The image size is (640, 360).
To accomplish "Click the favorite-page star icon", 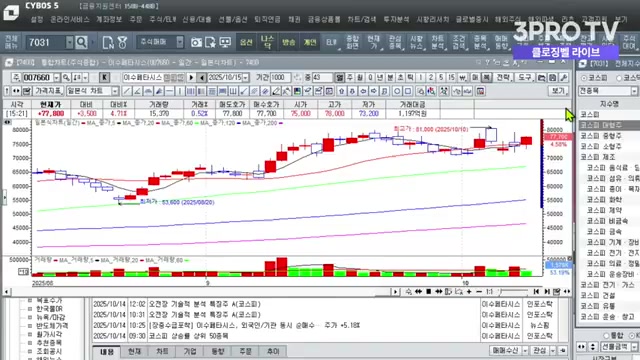I will (x=211, y=42).
